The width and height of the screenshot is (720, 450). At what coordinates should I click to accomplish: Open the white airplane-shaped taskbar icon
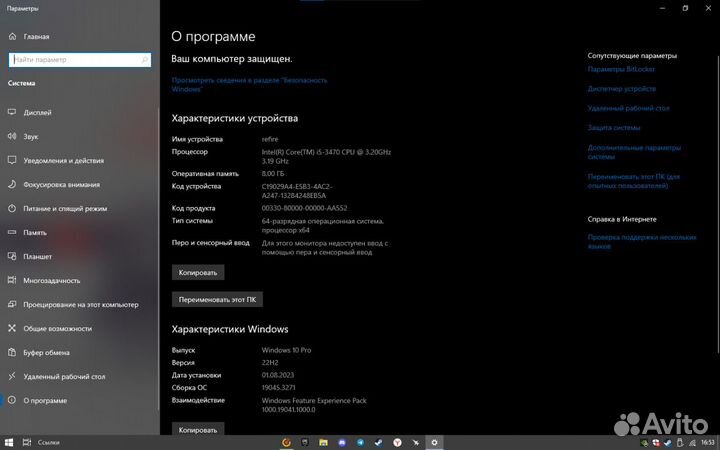(416, 443)
